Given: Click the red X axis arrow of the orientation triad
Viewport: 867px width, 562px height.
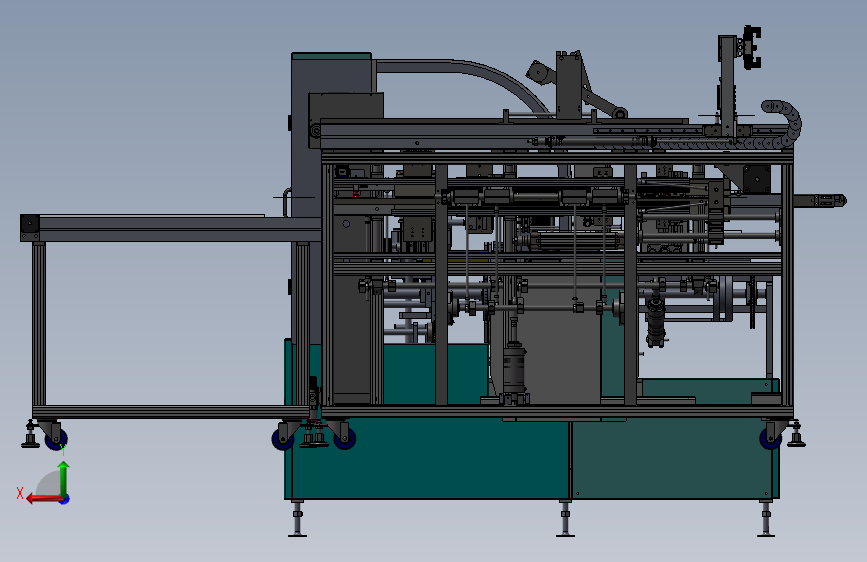Looking at the screenshot, I should coord(44,499).
